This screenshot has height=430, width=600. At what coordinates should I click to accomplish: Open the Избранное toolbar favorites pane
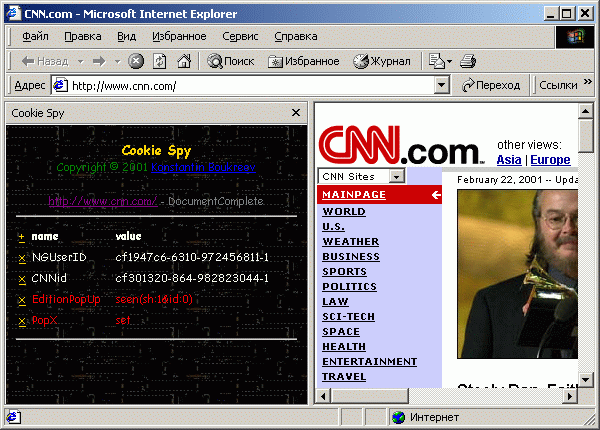coord(303,61)
